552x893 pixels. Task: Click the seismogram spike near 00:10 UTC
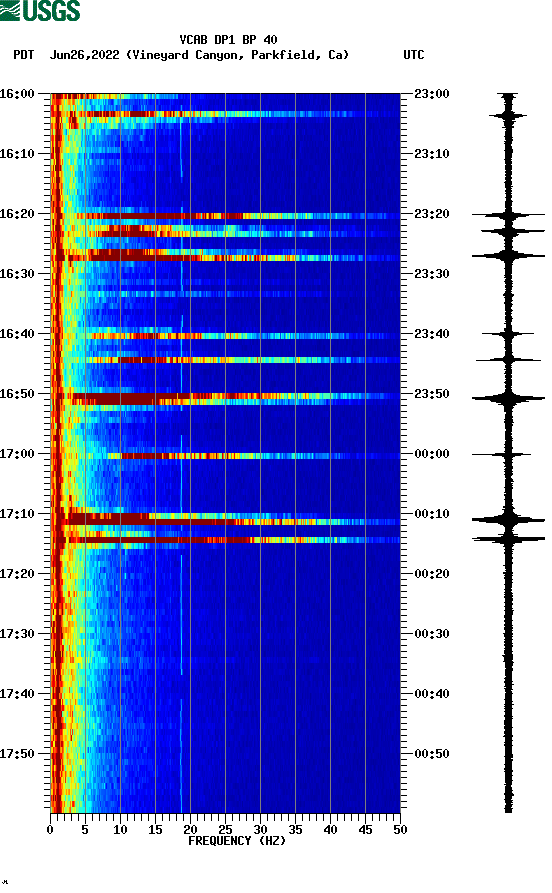(508, 519)
